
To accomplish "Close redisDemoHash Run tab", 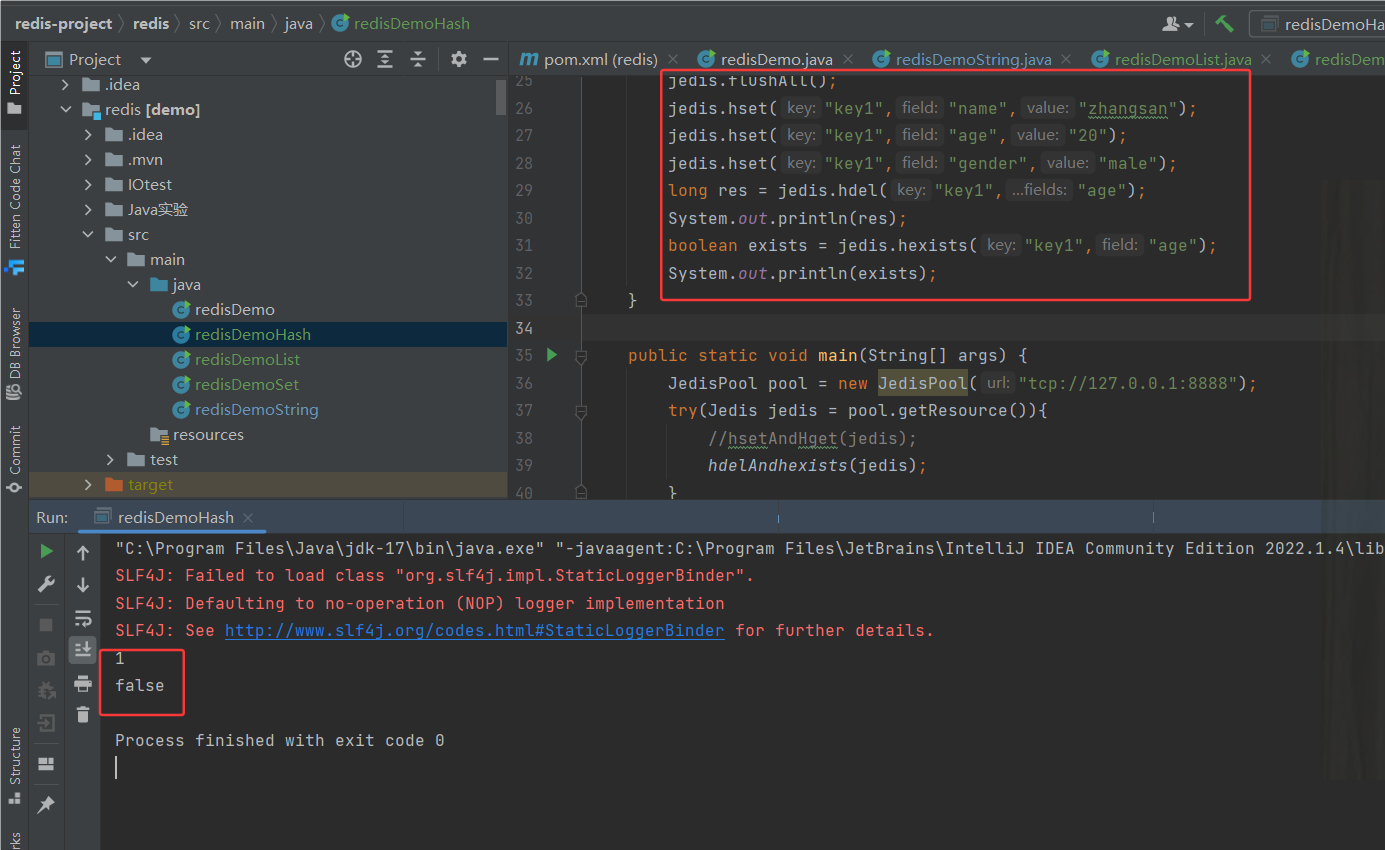I will tap(249, 518).
